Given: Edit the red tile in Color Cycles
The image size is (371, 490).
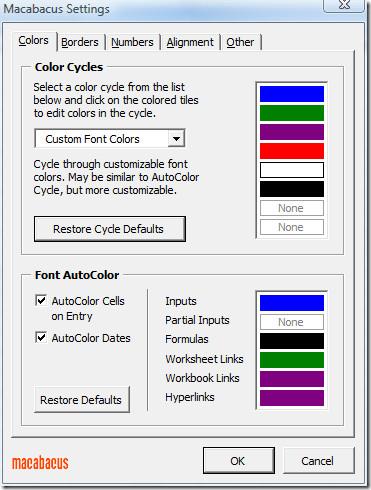Looking at the screenshot, I should [x=292, y=151].
